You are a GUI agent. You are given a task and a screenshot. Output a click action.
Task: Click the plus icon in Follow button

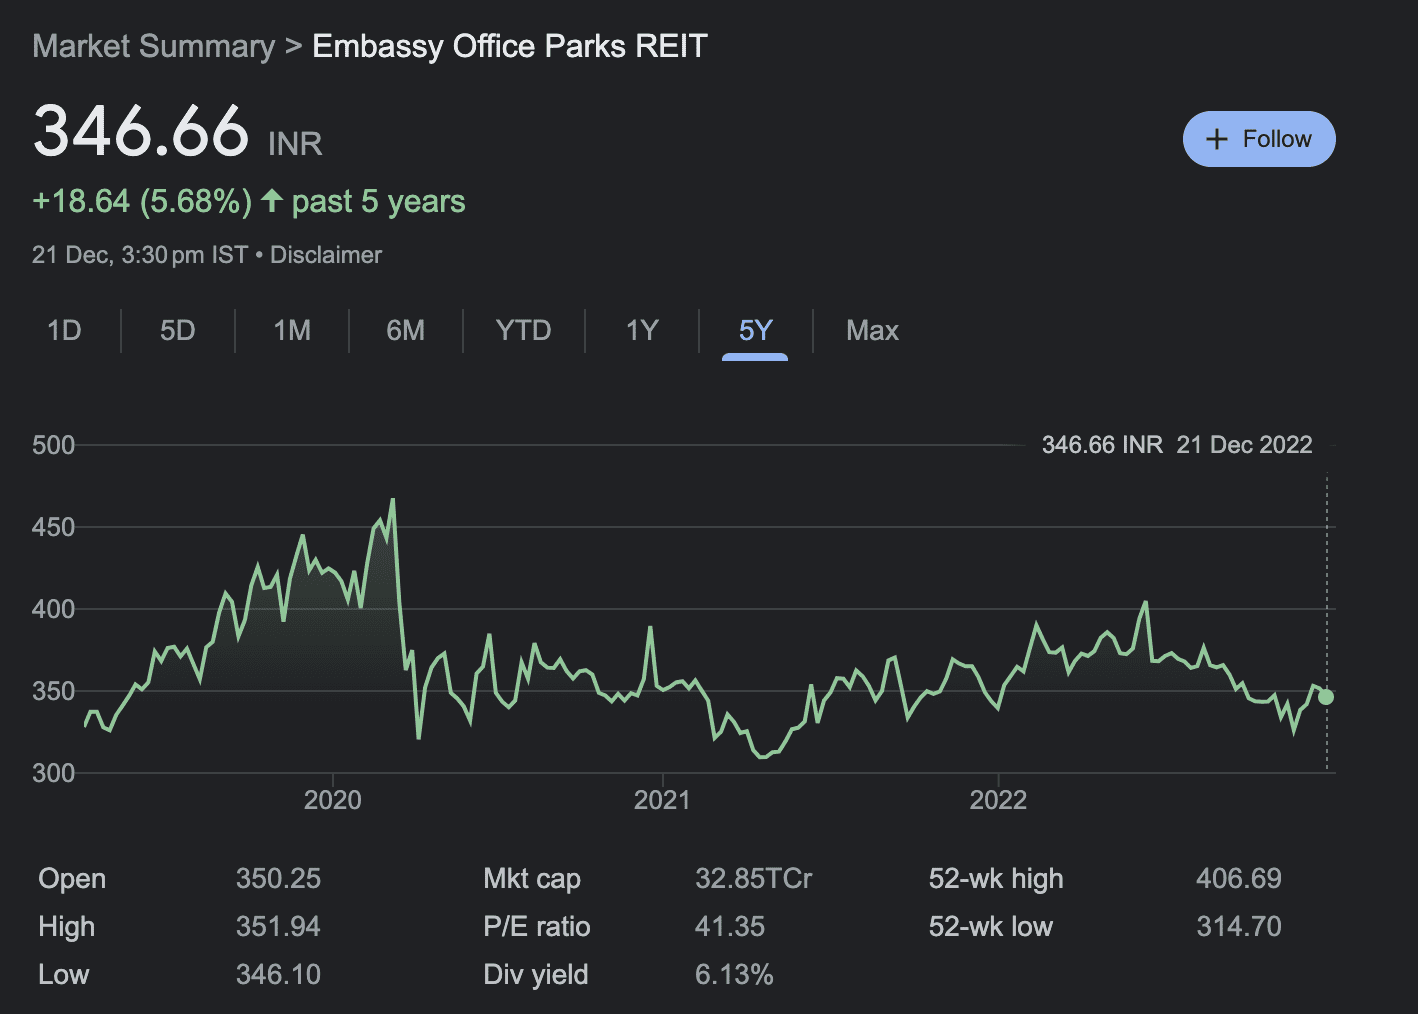pos(1217,139)
